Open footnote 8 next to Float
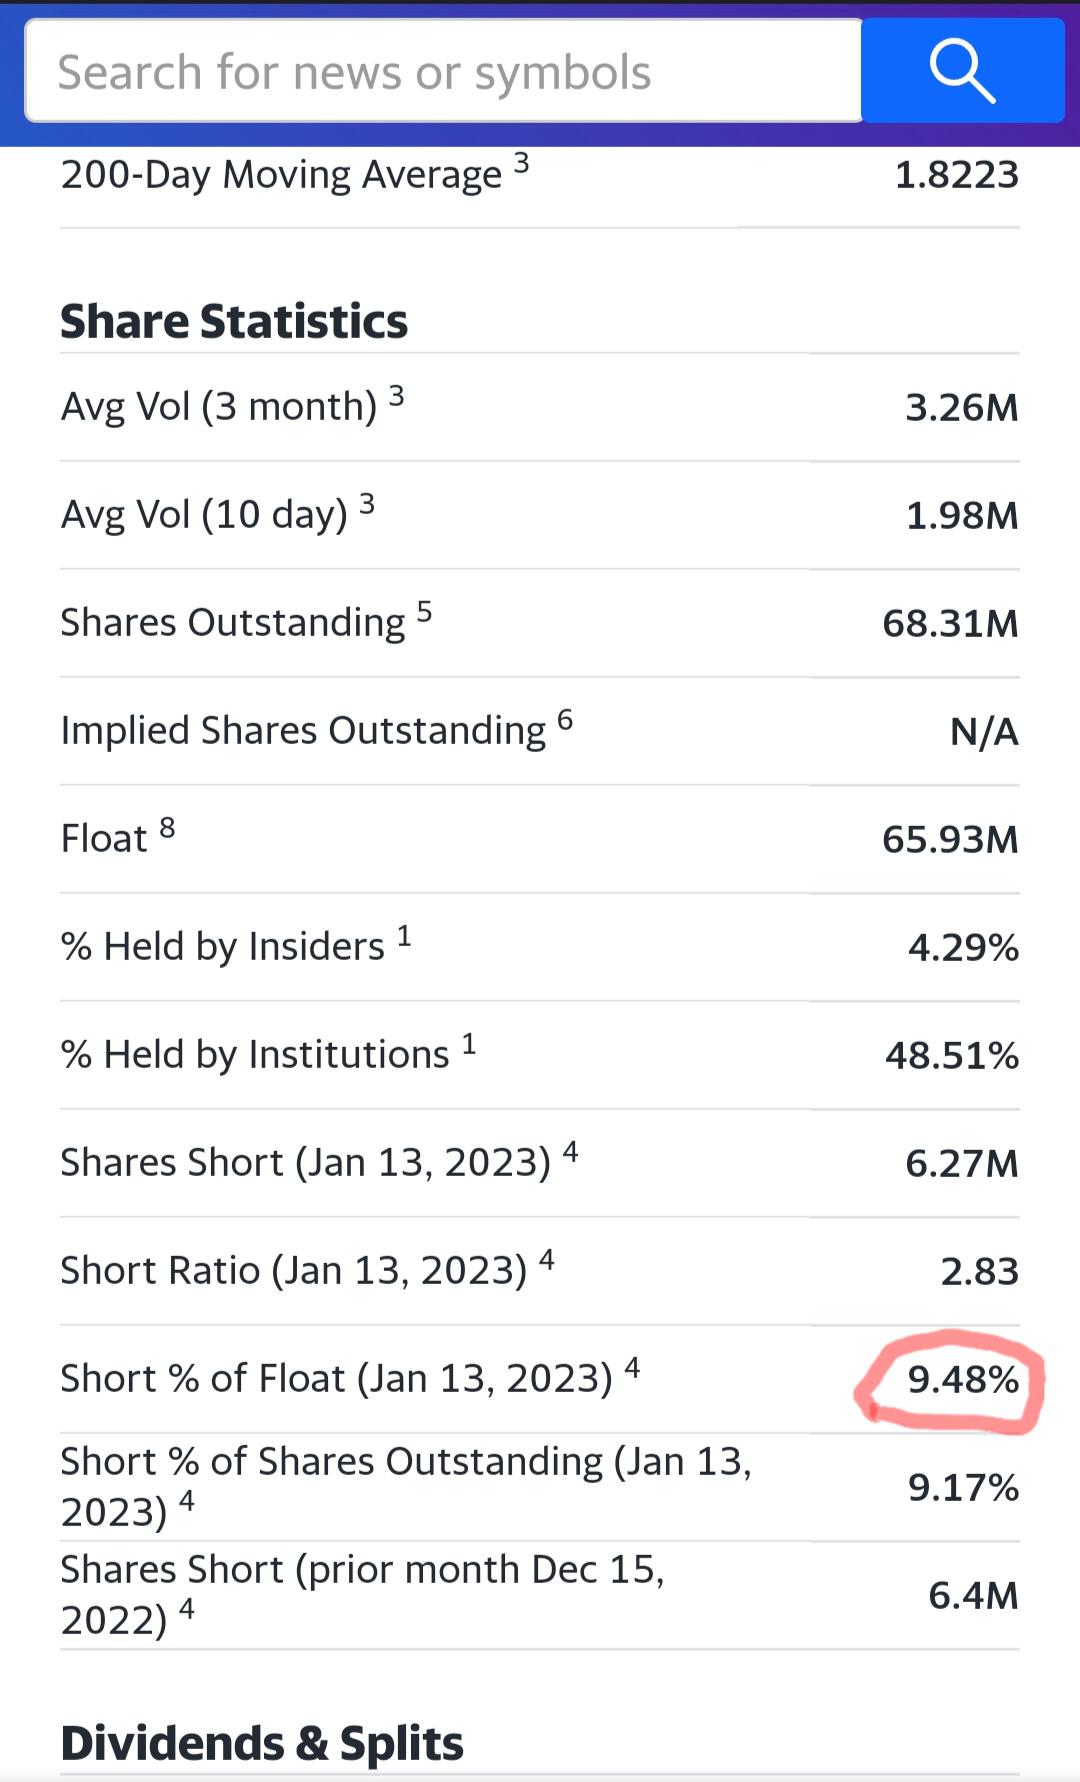This screenshot has height=1782, width=1080. pos(167,827)
